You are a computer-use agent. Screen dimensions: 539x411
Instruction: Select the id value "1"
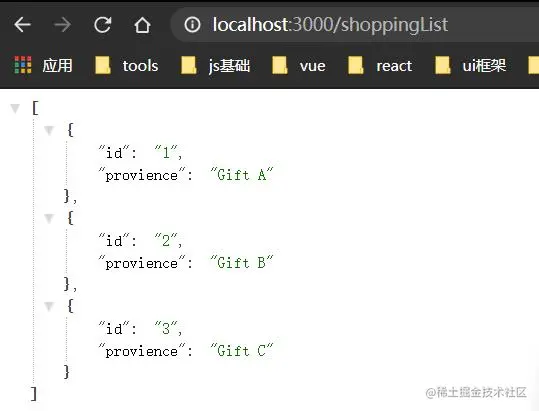pyautogui.click(x=166, y=152)
